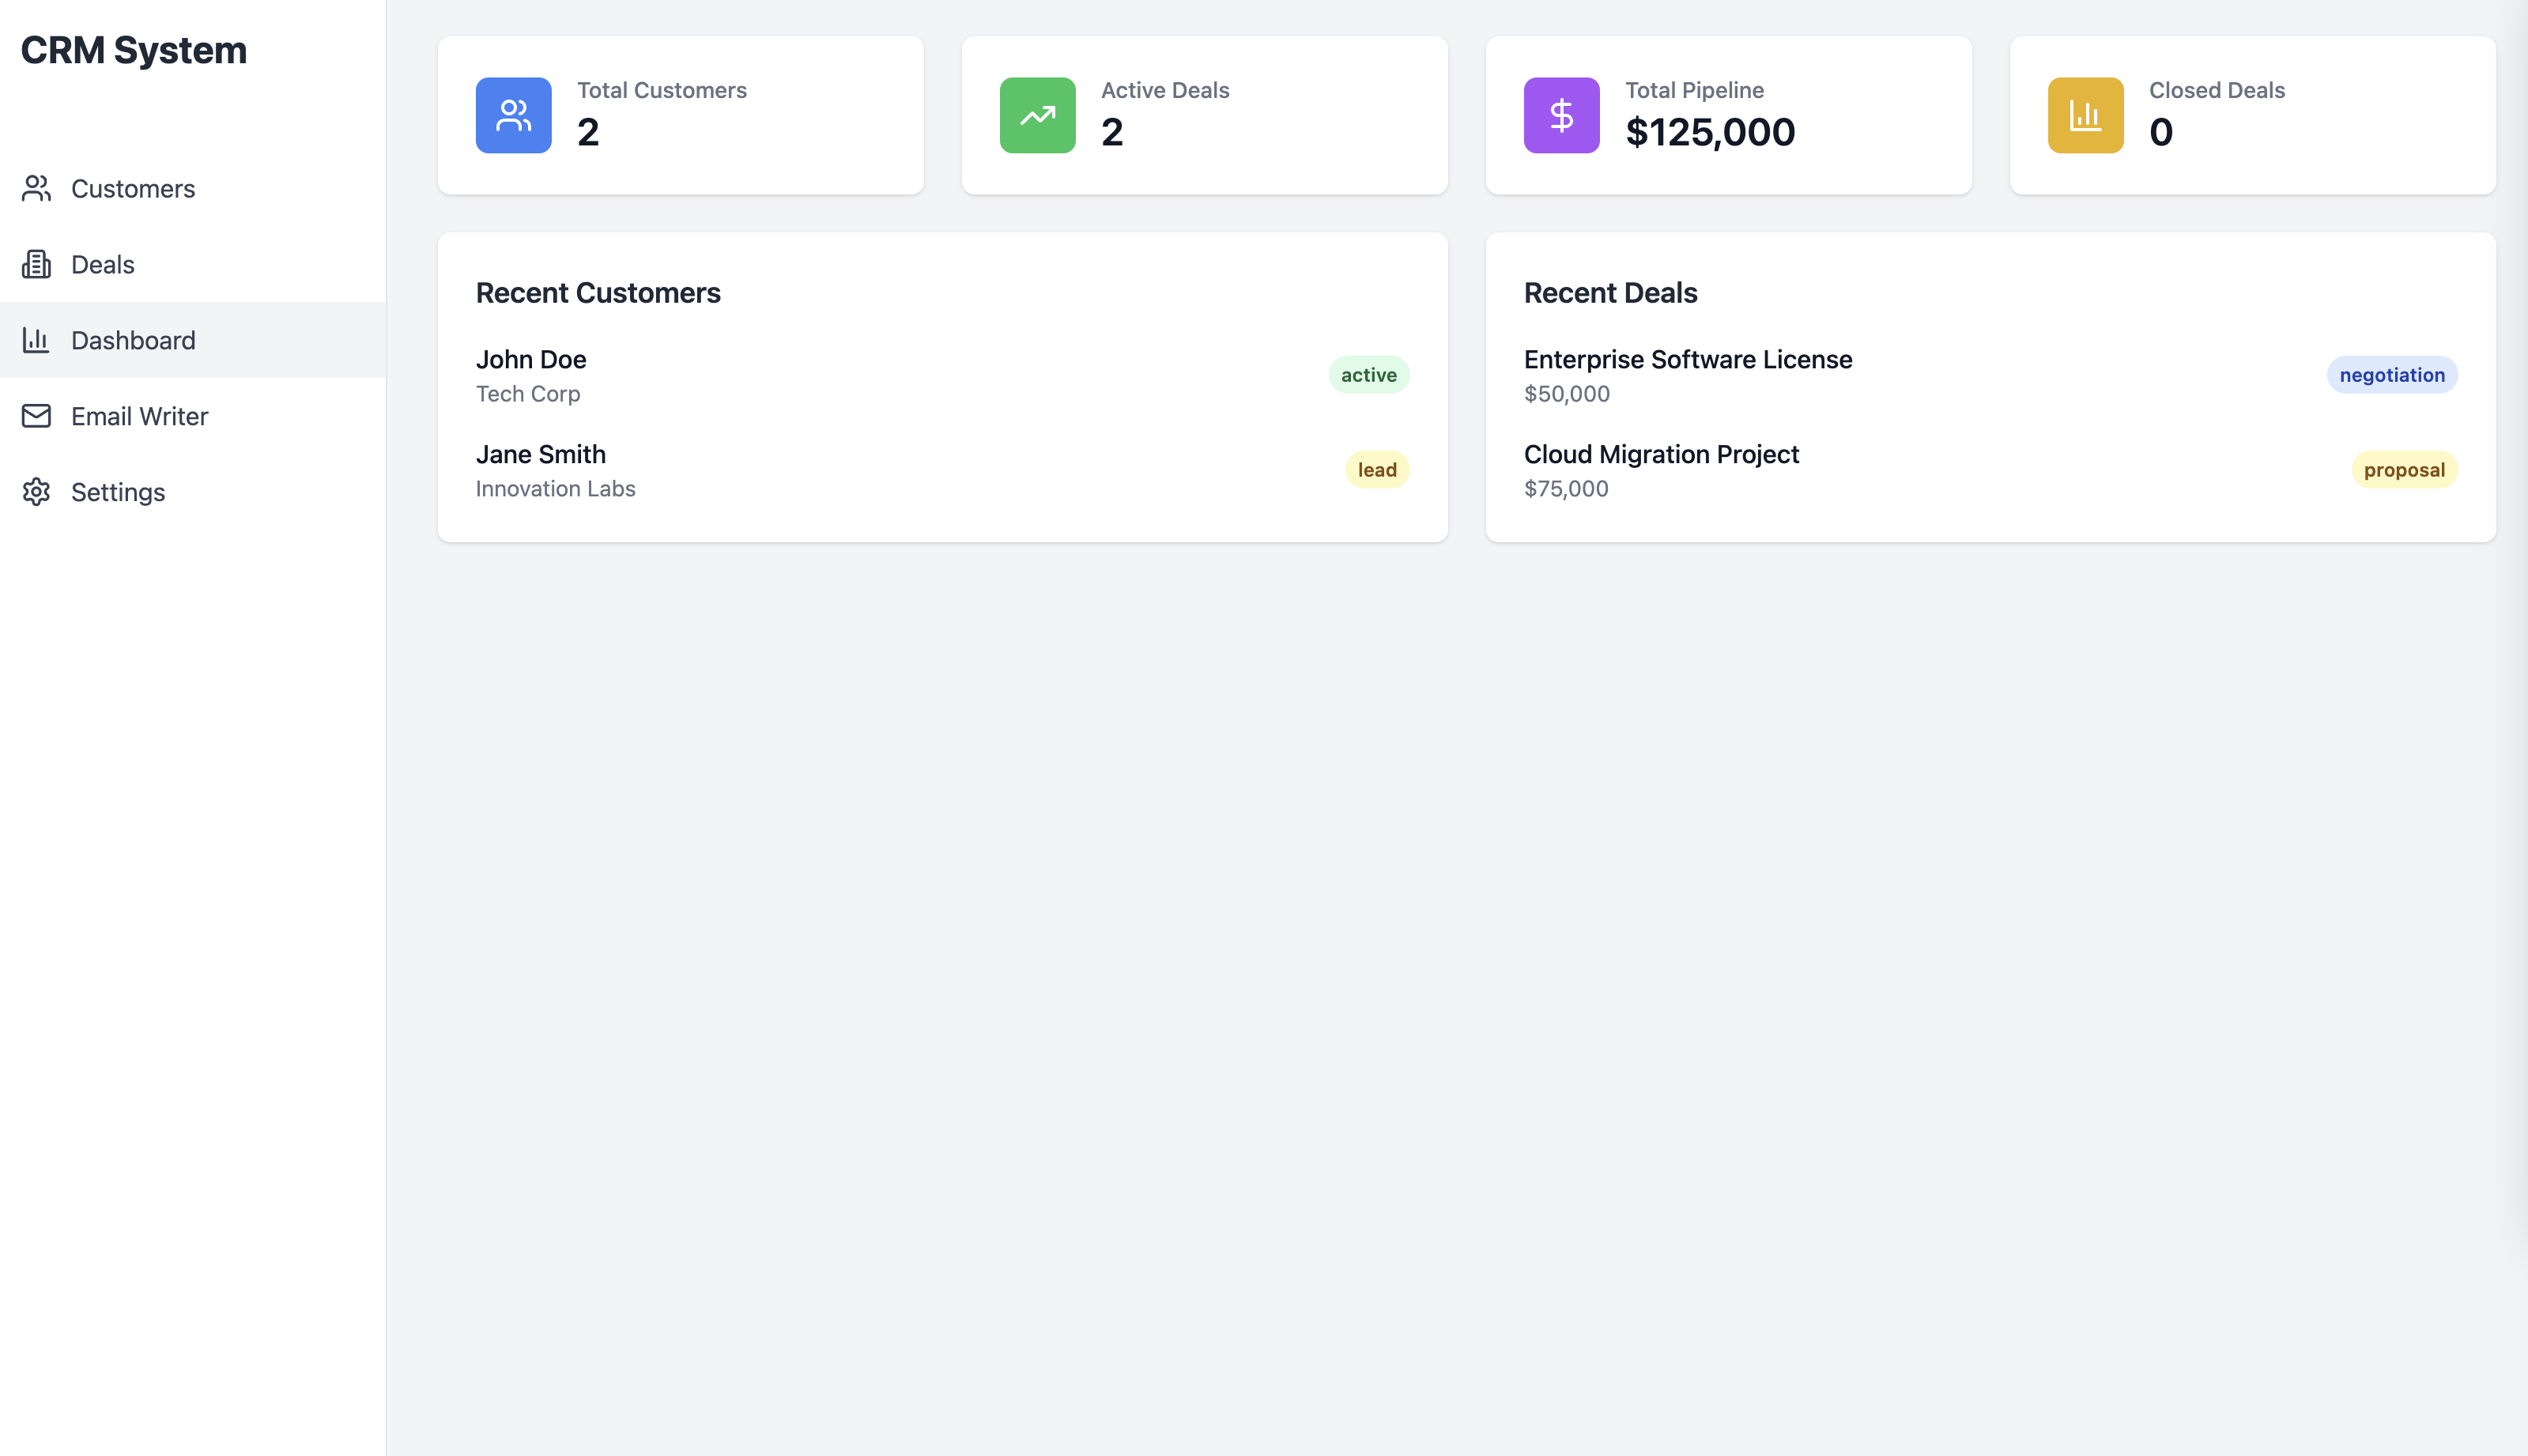The height and width of the screenshot is (1456, 2528).
Task: Click the green Active Deals trend icon
Action: coord(1037,115)
